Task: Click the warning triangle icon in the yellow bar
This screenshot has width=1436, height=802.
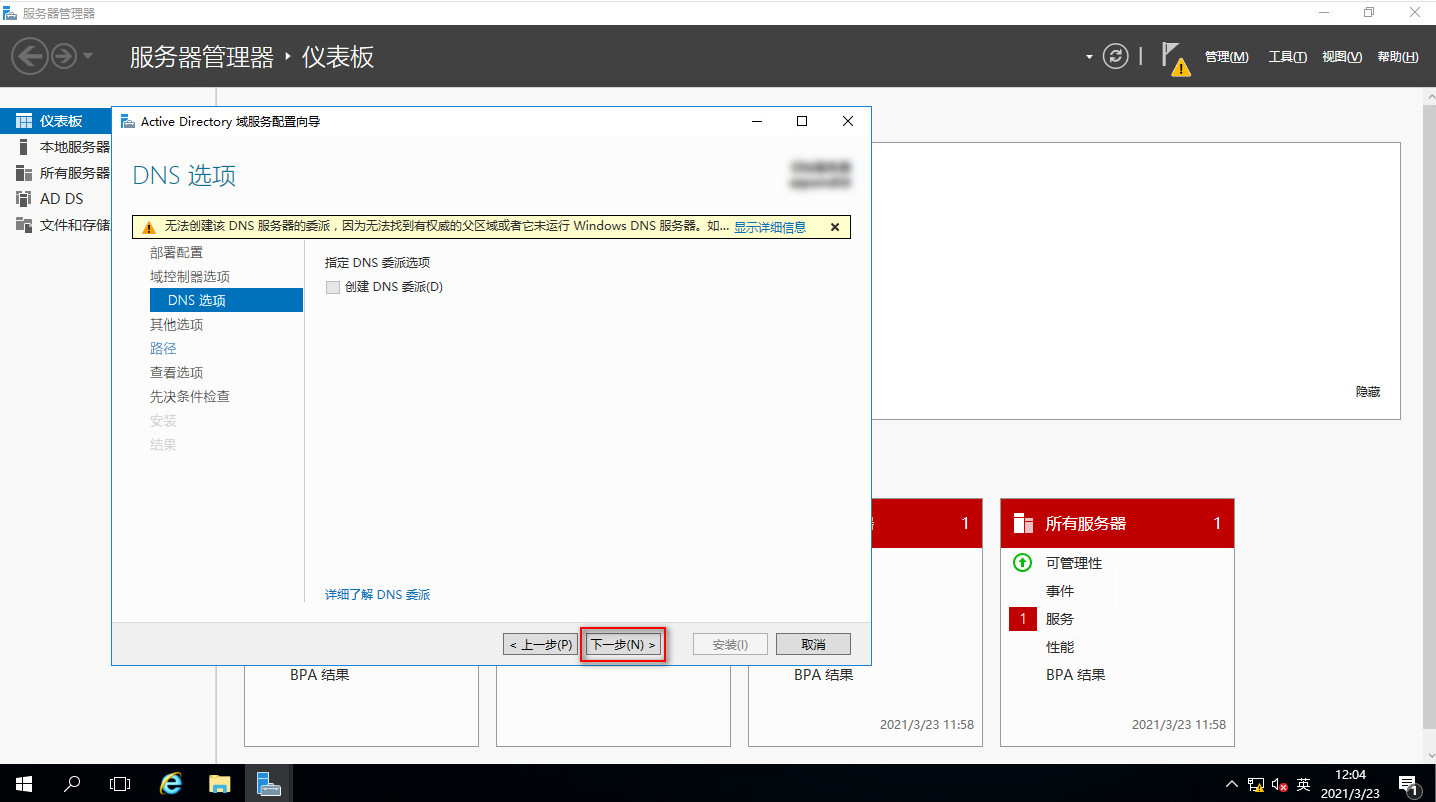Action: point(148,227)
